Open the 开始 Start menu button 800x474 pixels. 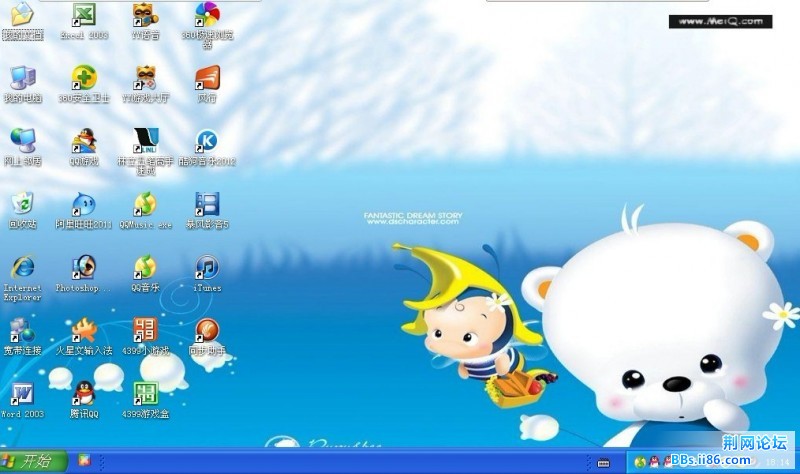point(33,461)
